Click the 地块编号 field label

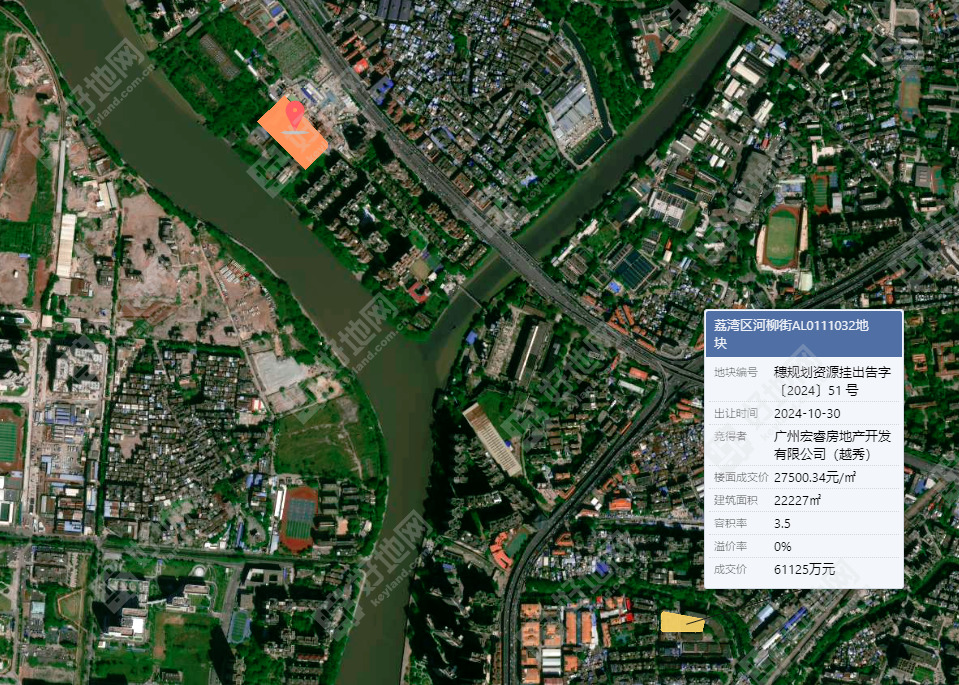735,372
